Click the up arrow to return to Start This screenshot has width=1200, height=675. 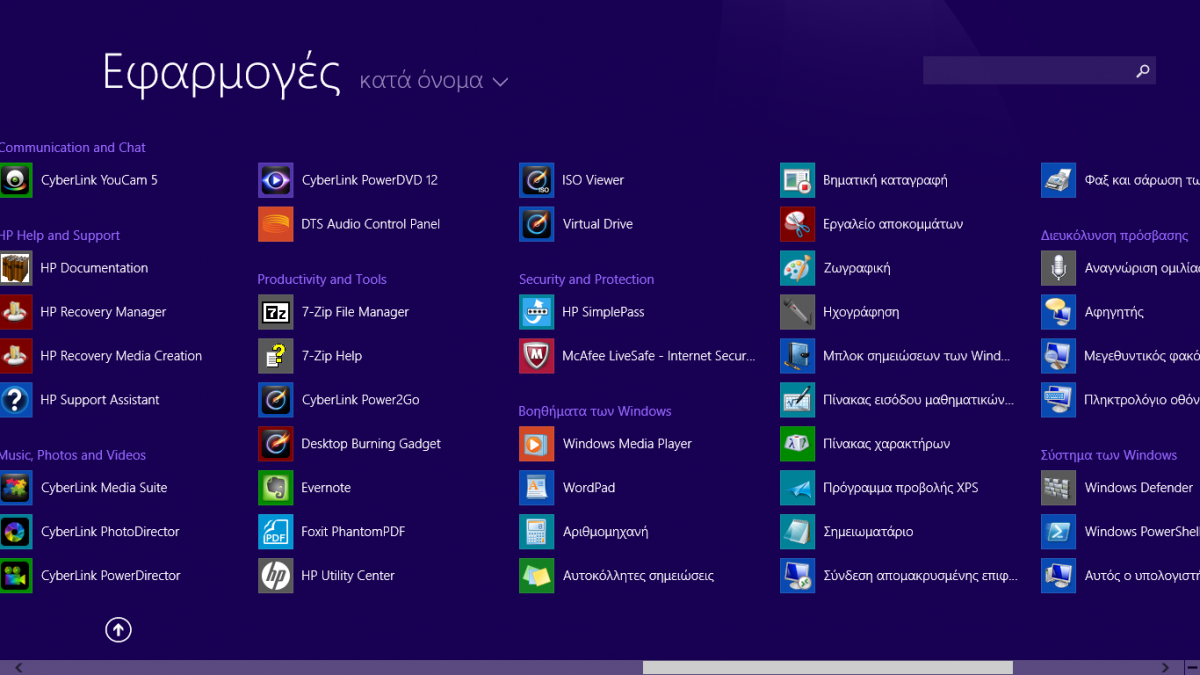point(118,630)
